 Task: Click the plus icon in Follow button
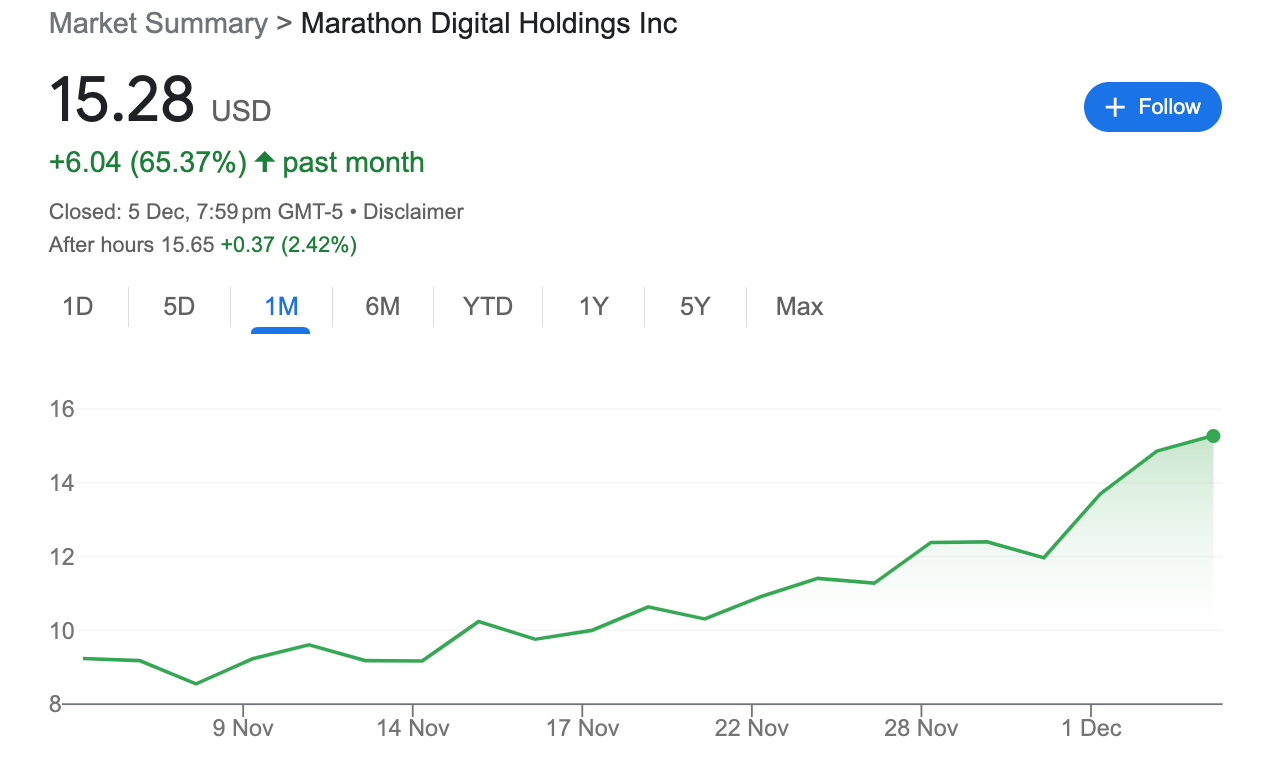[1115, 107]
